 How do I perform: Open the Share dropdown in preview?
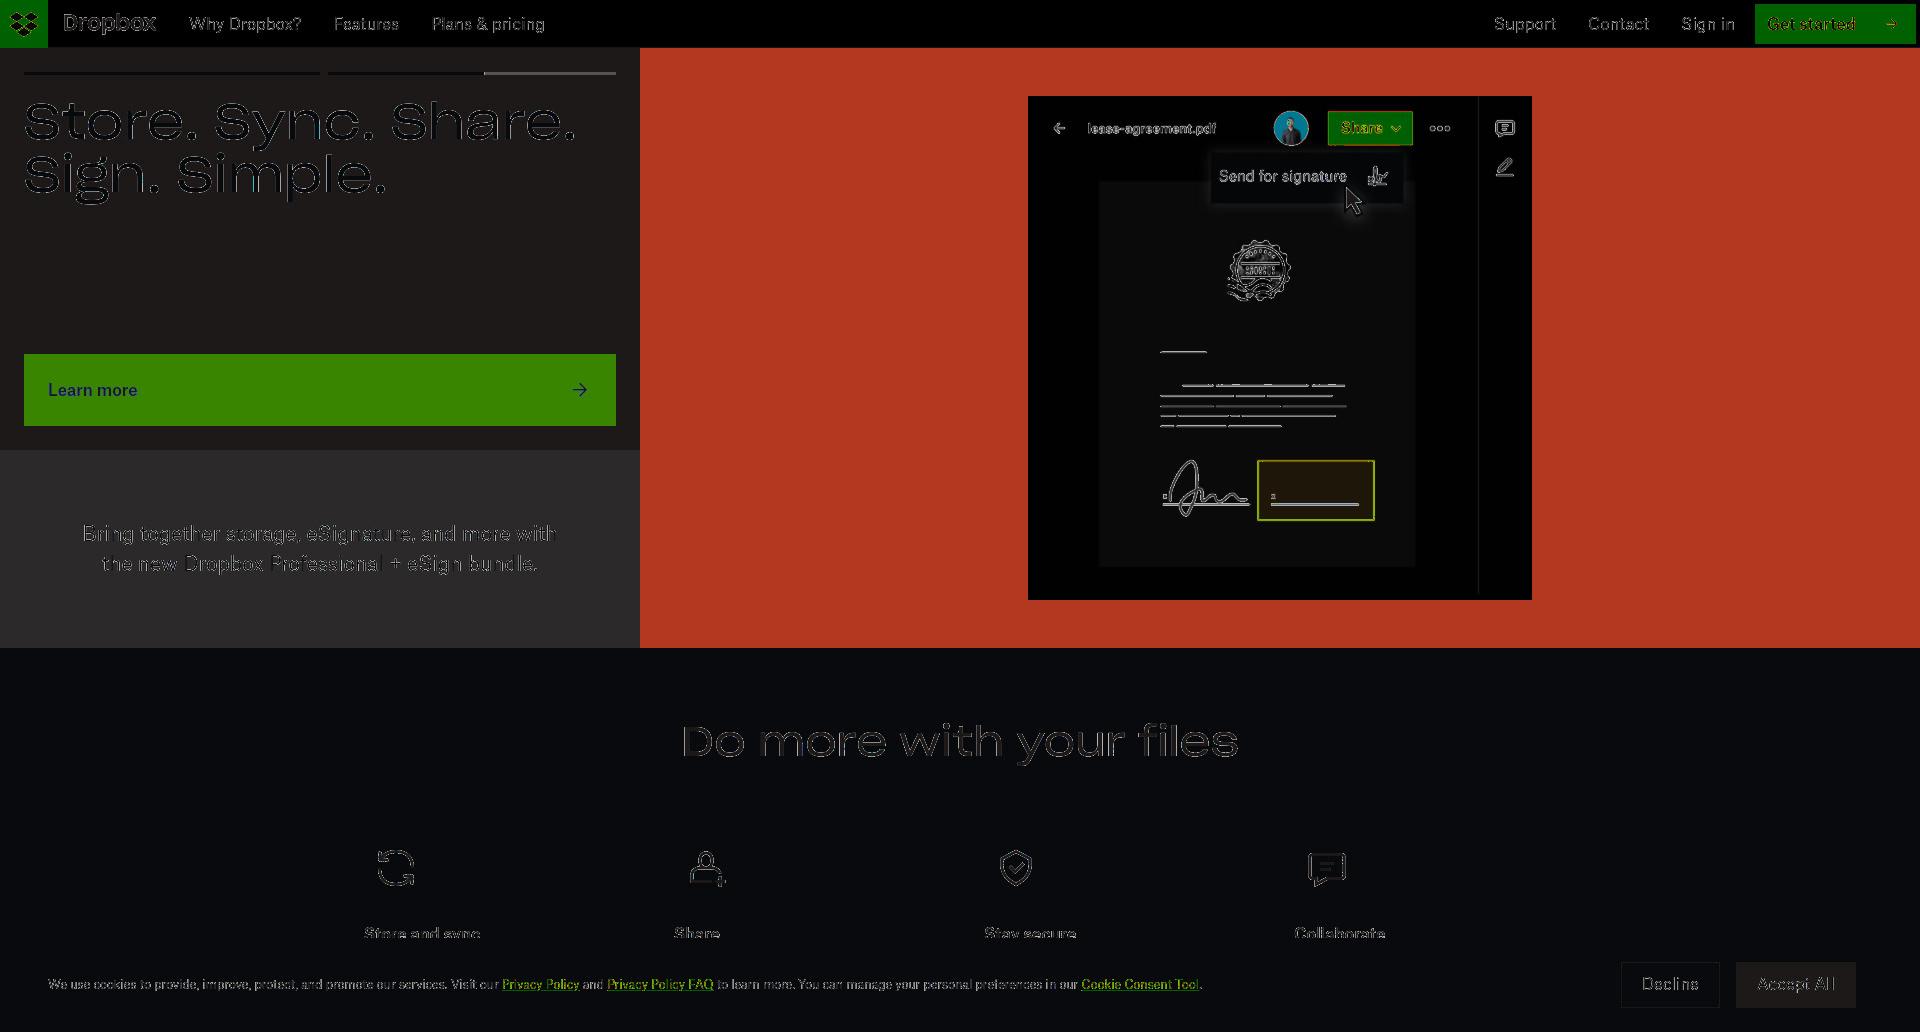pyautogui.click(x=1370, y=128)
